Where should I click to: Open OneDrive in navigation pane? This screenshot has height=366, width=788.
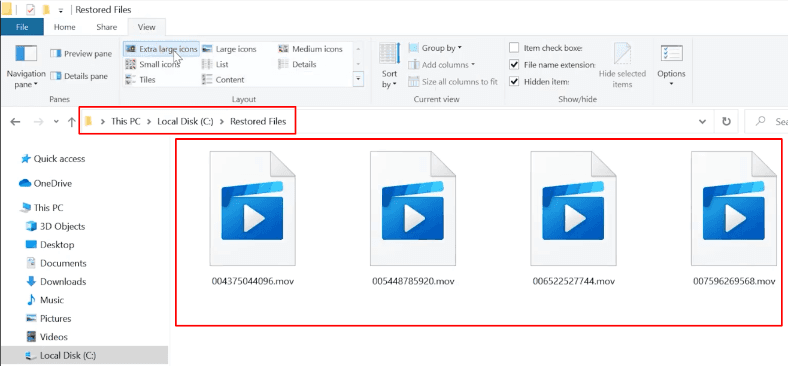pyautogui.click(x=46, y=184)
